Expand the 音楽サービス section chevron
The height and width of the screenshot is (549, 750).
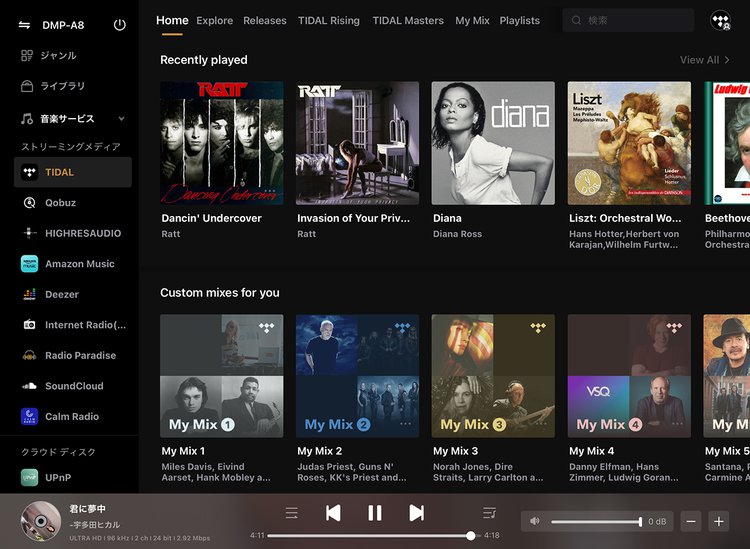point(119,119)
